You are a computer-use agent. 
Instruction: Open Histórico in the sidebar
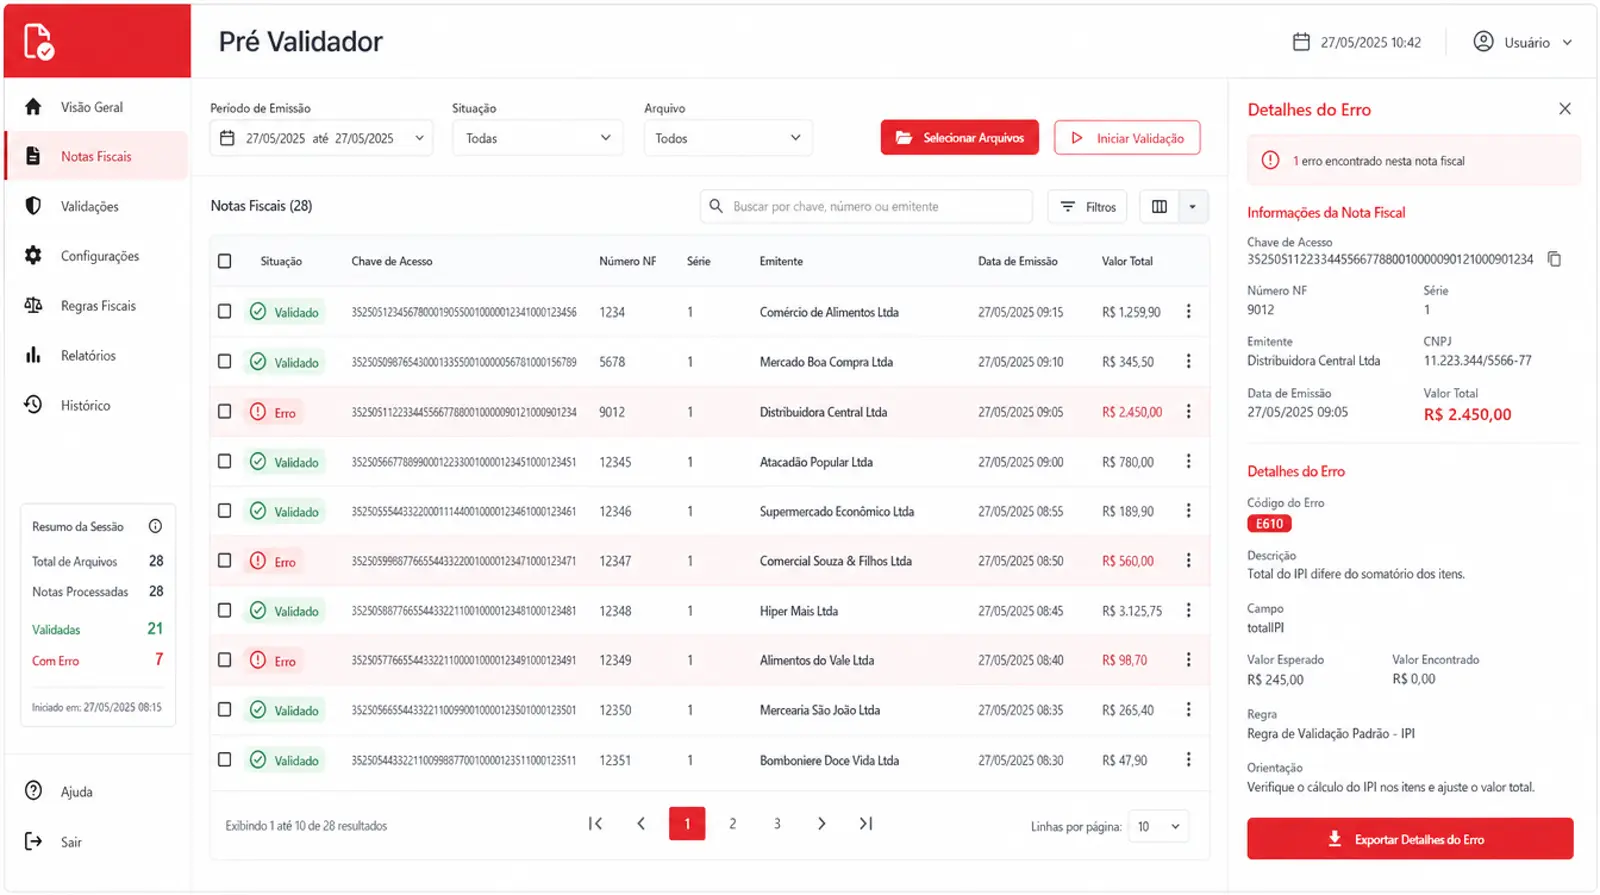[x=96, y=405]
